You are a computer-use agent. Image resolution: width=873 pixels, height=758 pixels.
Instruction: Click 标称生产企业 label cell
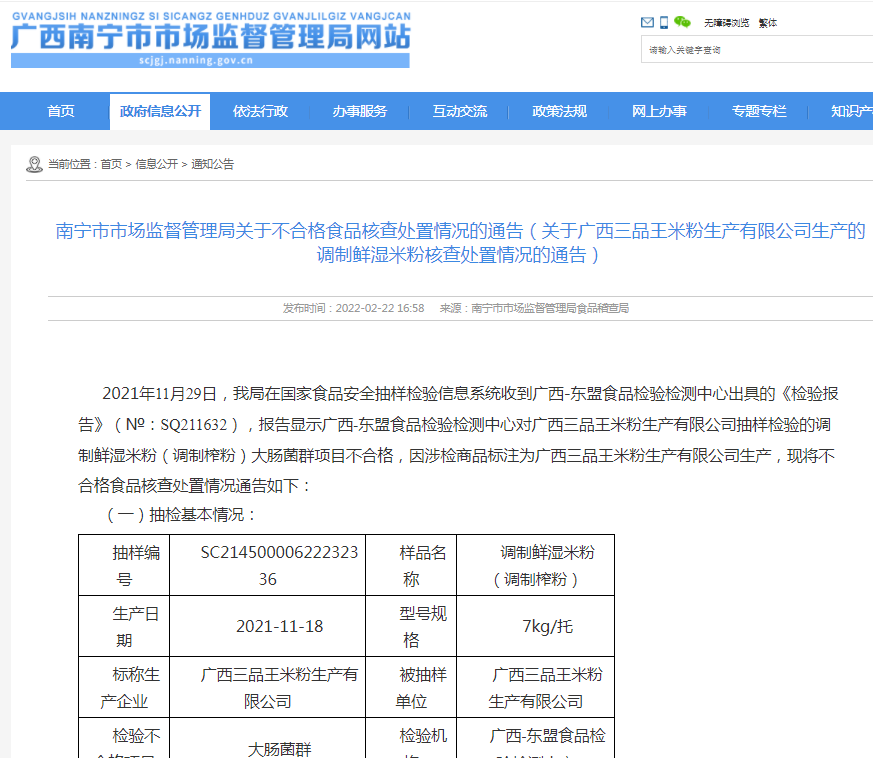(124, 687)
